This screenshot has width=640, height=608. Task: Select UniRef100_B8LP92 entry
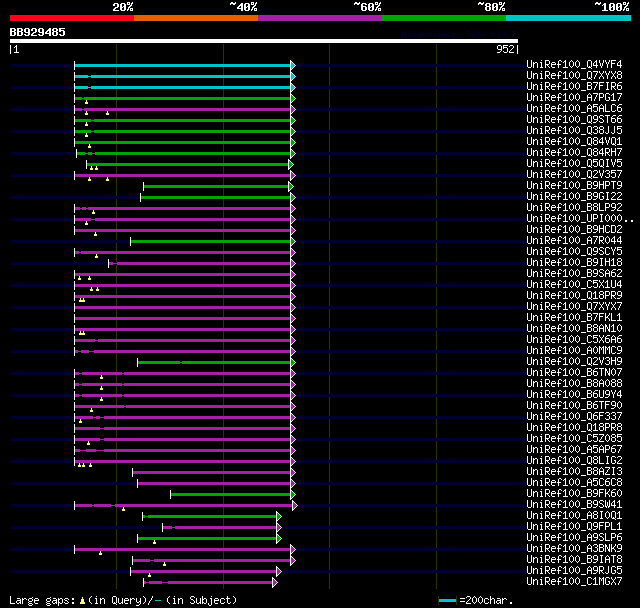tap(574, 208)
